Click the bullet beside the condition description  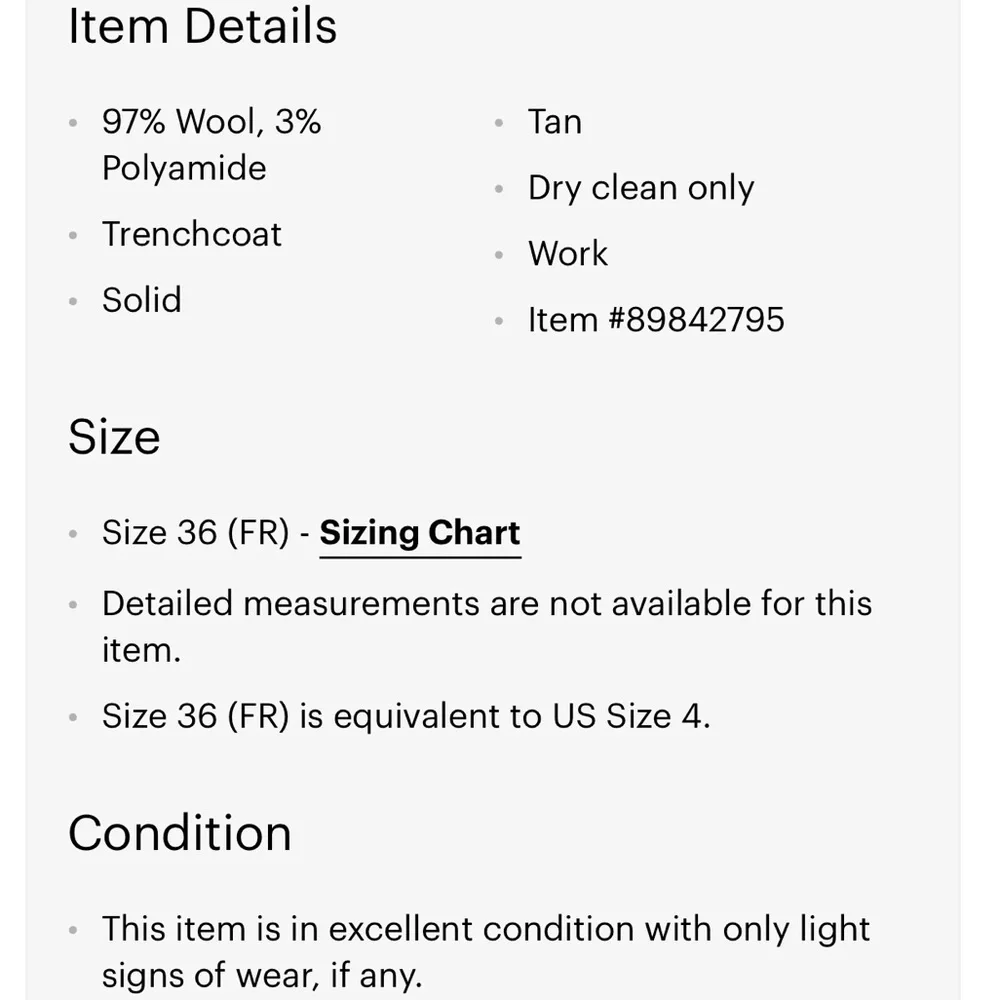73,931
